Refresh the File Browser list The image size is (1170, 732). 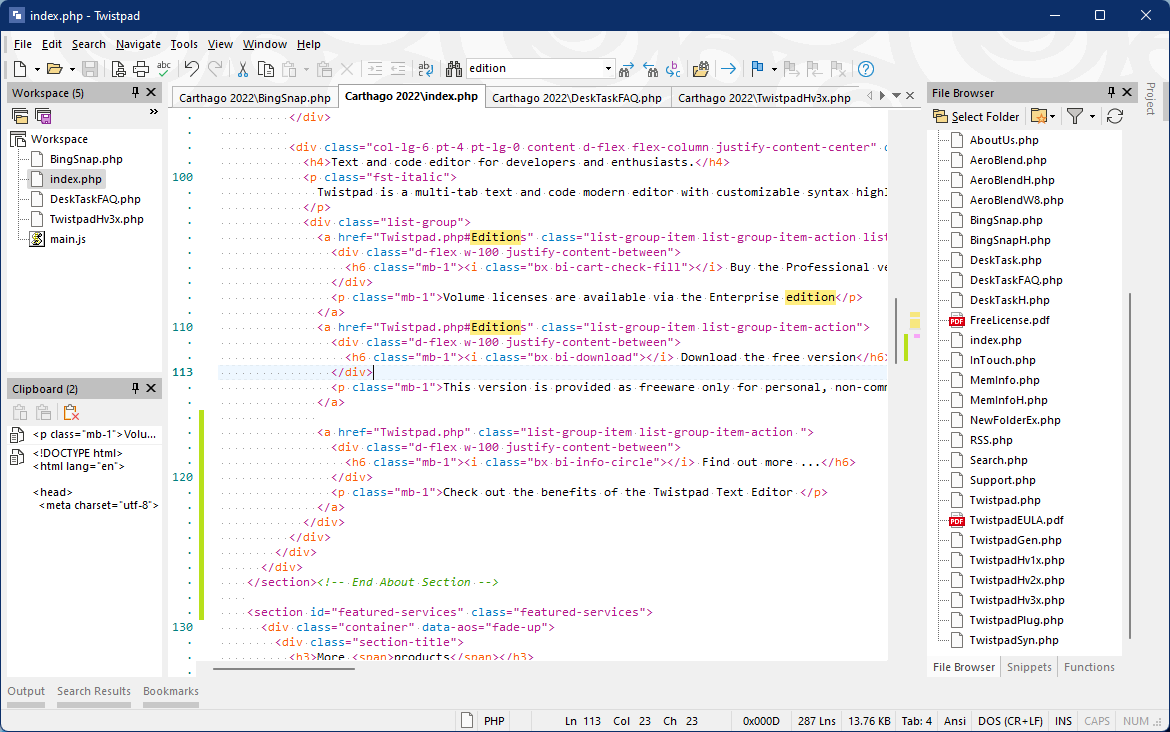pos(1115,116)
